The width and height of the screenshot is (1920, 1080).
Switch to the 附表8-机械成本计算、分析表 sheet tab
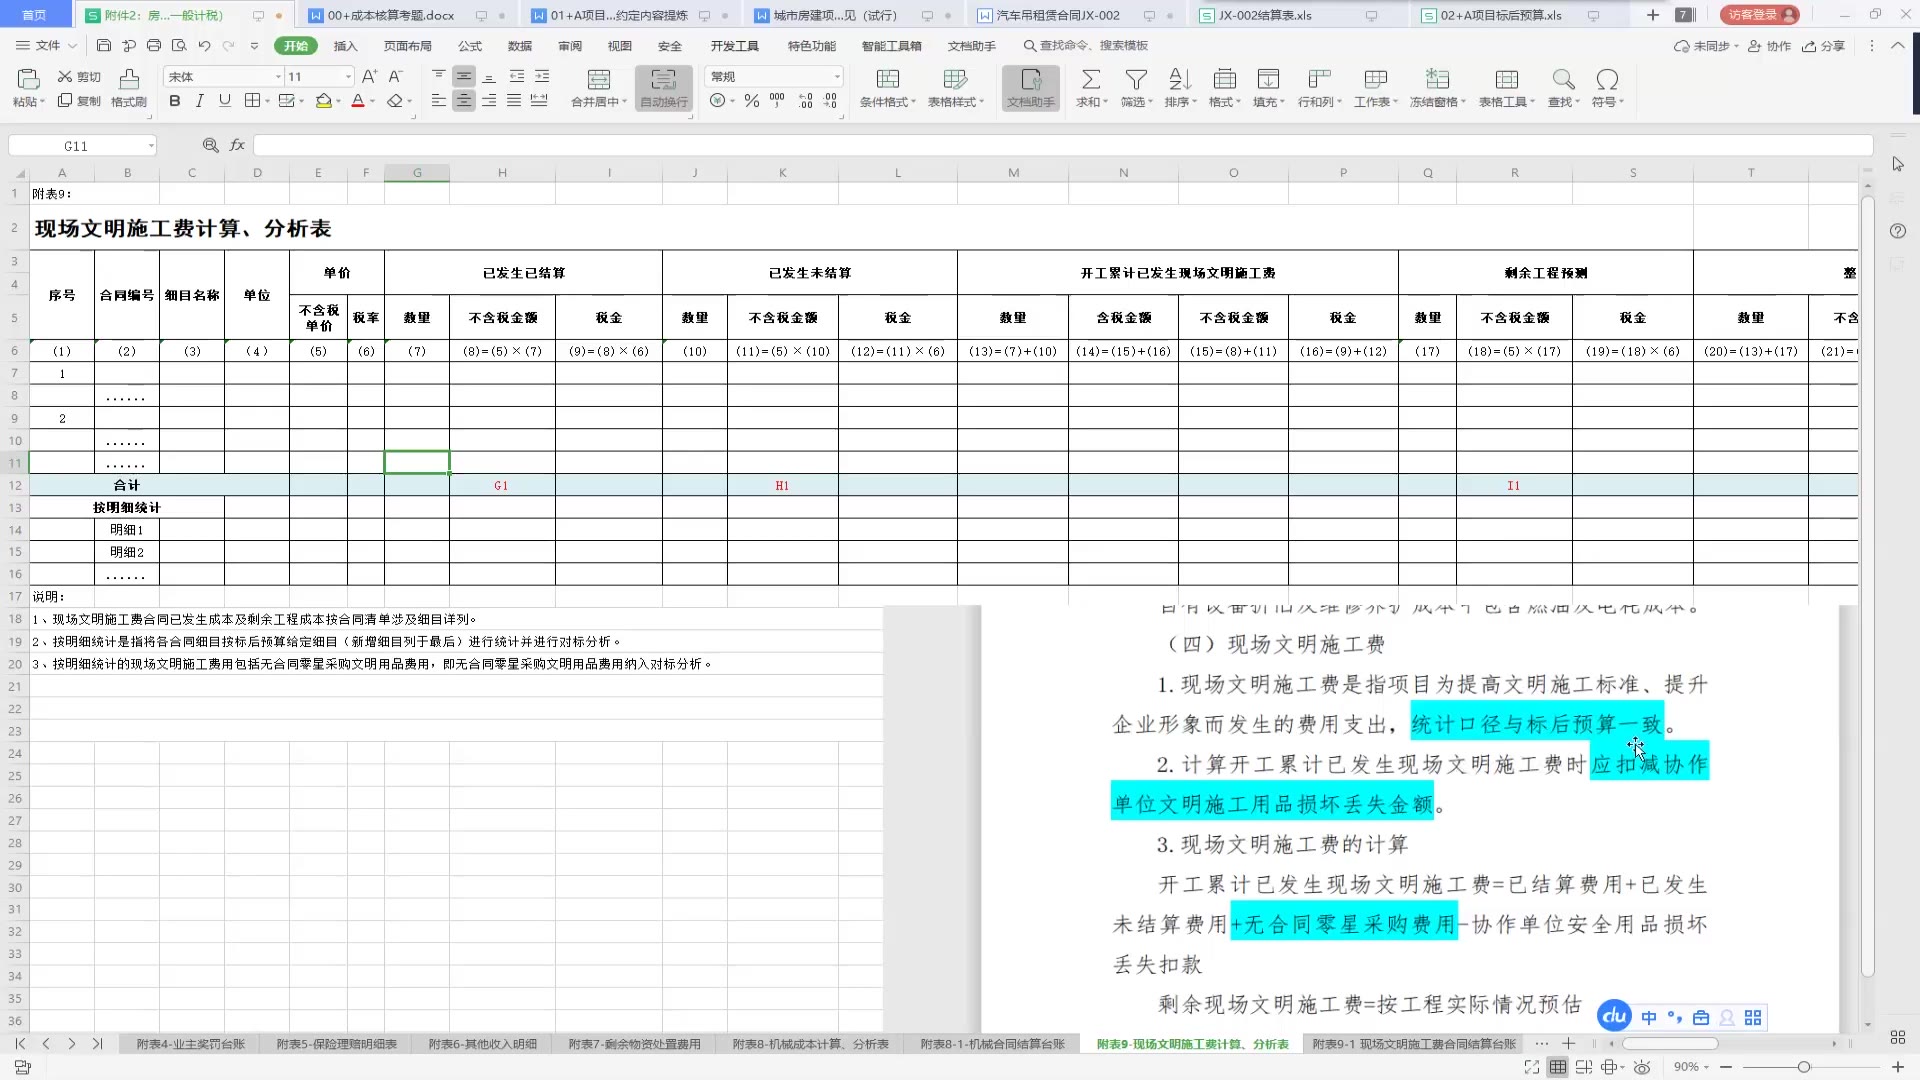810,1044
